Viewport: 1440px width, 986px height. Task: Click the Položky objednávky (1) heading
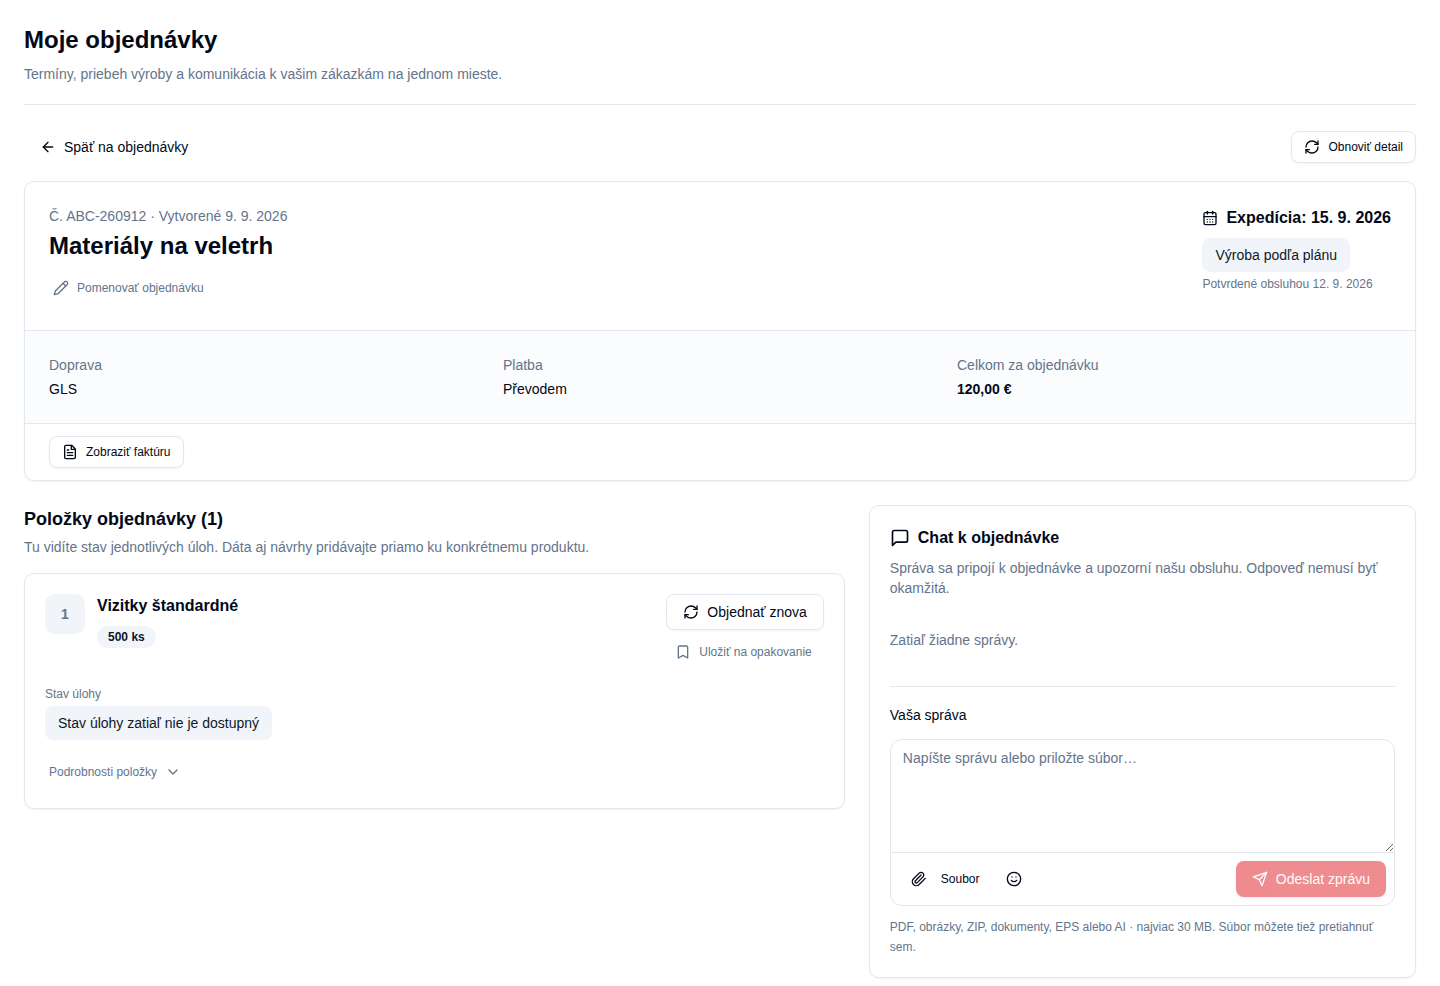124,519
